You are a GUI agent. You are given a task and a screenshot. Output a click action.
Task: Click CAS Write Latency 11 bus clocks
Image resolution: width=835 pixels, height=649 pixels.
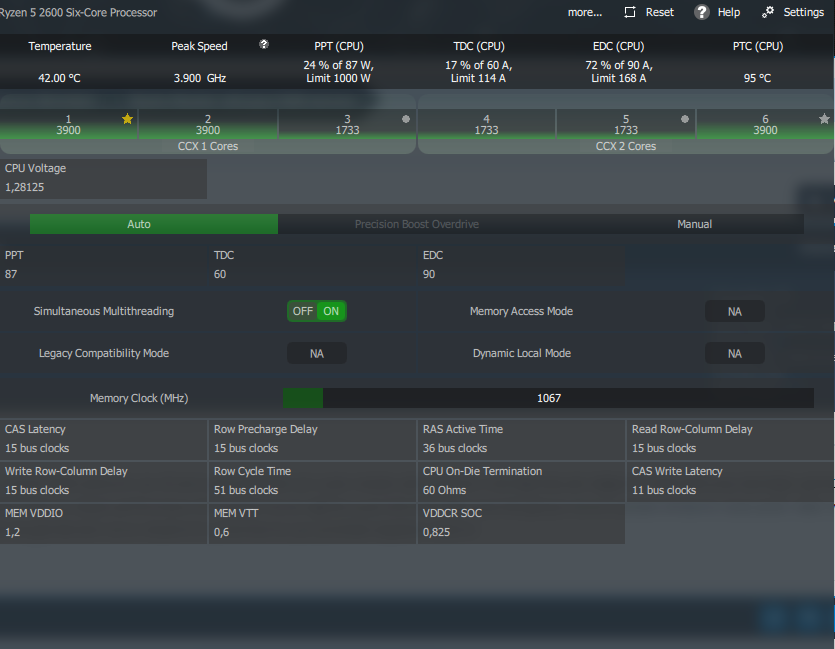664,490
